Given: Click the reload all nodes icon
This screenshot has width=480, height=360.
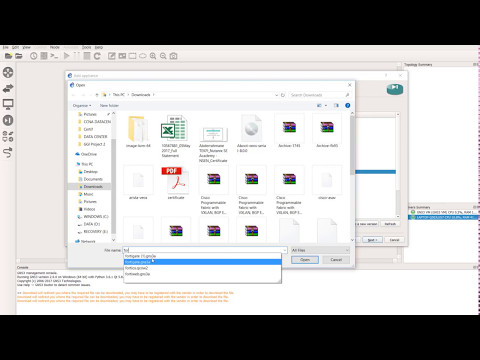Looking at the screenshot, I should point(97,56).
